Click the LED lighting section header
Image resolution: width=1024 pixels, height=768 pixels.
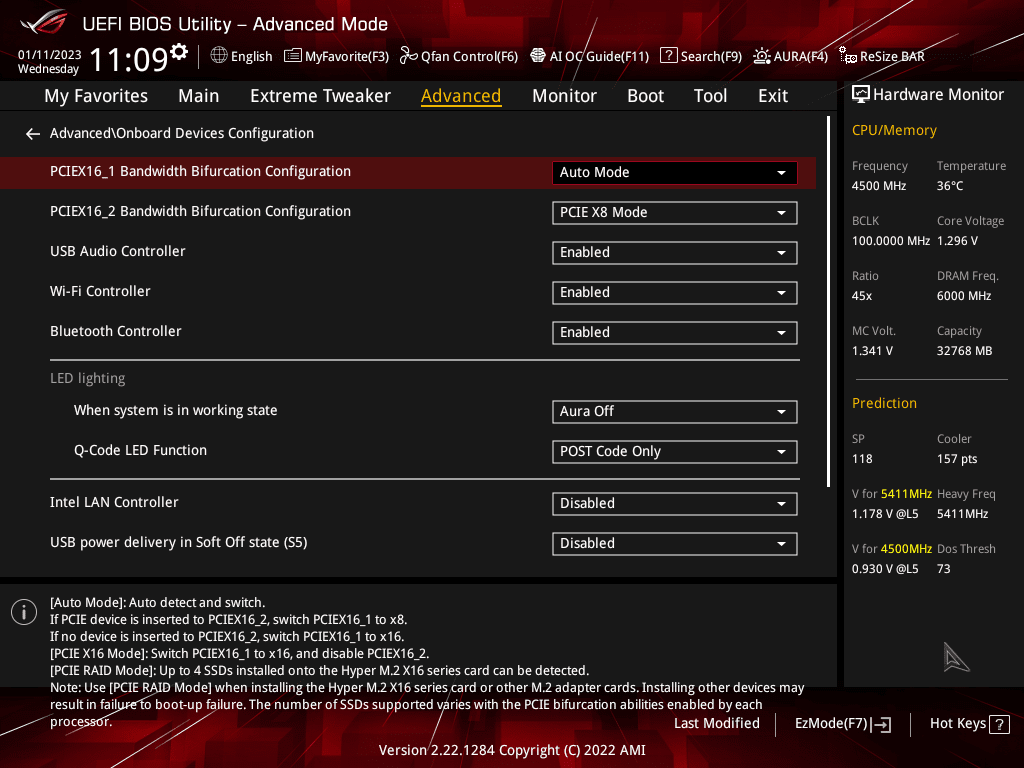[88, 379]
